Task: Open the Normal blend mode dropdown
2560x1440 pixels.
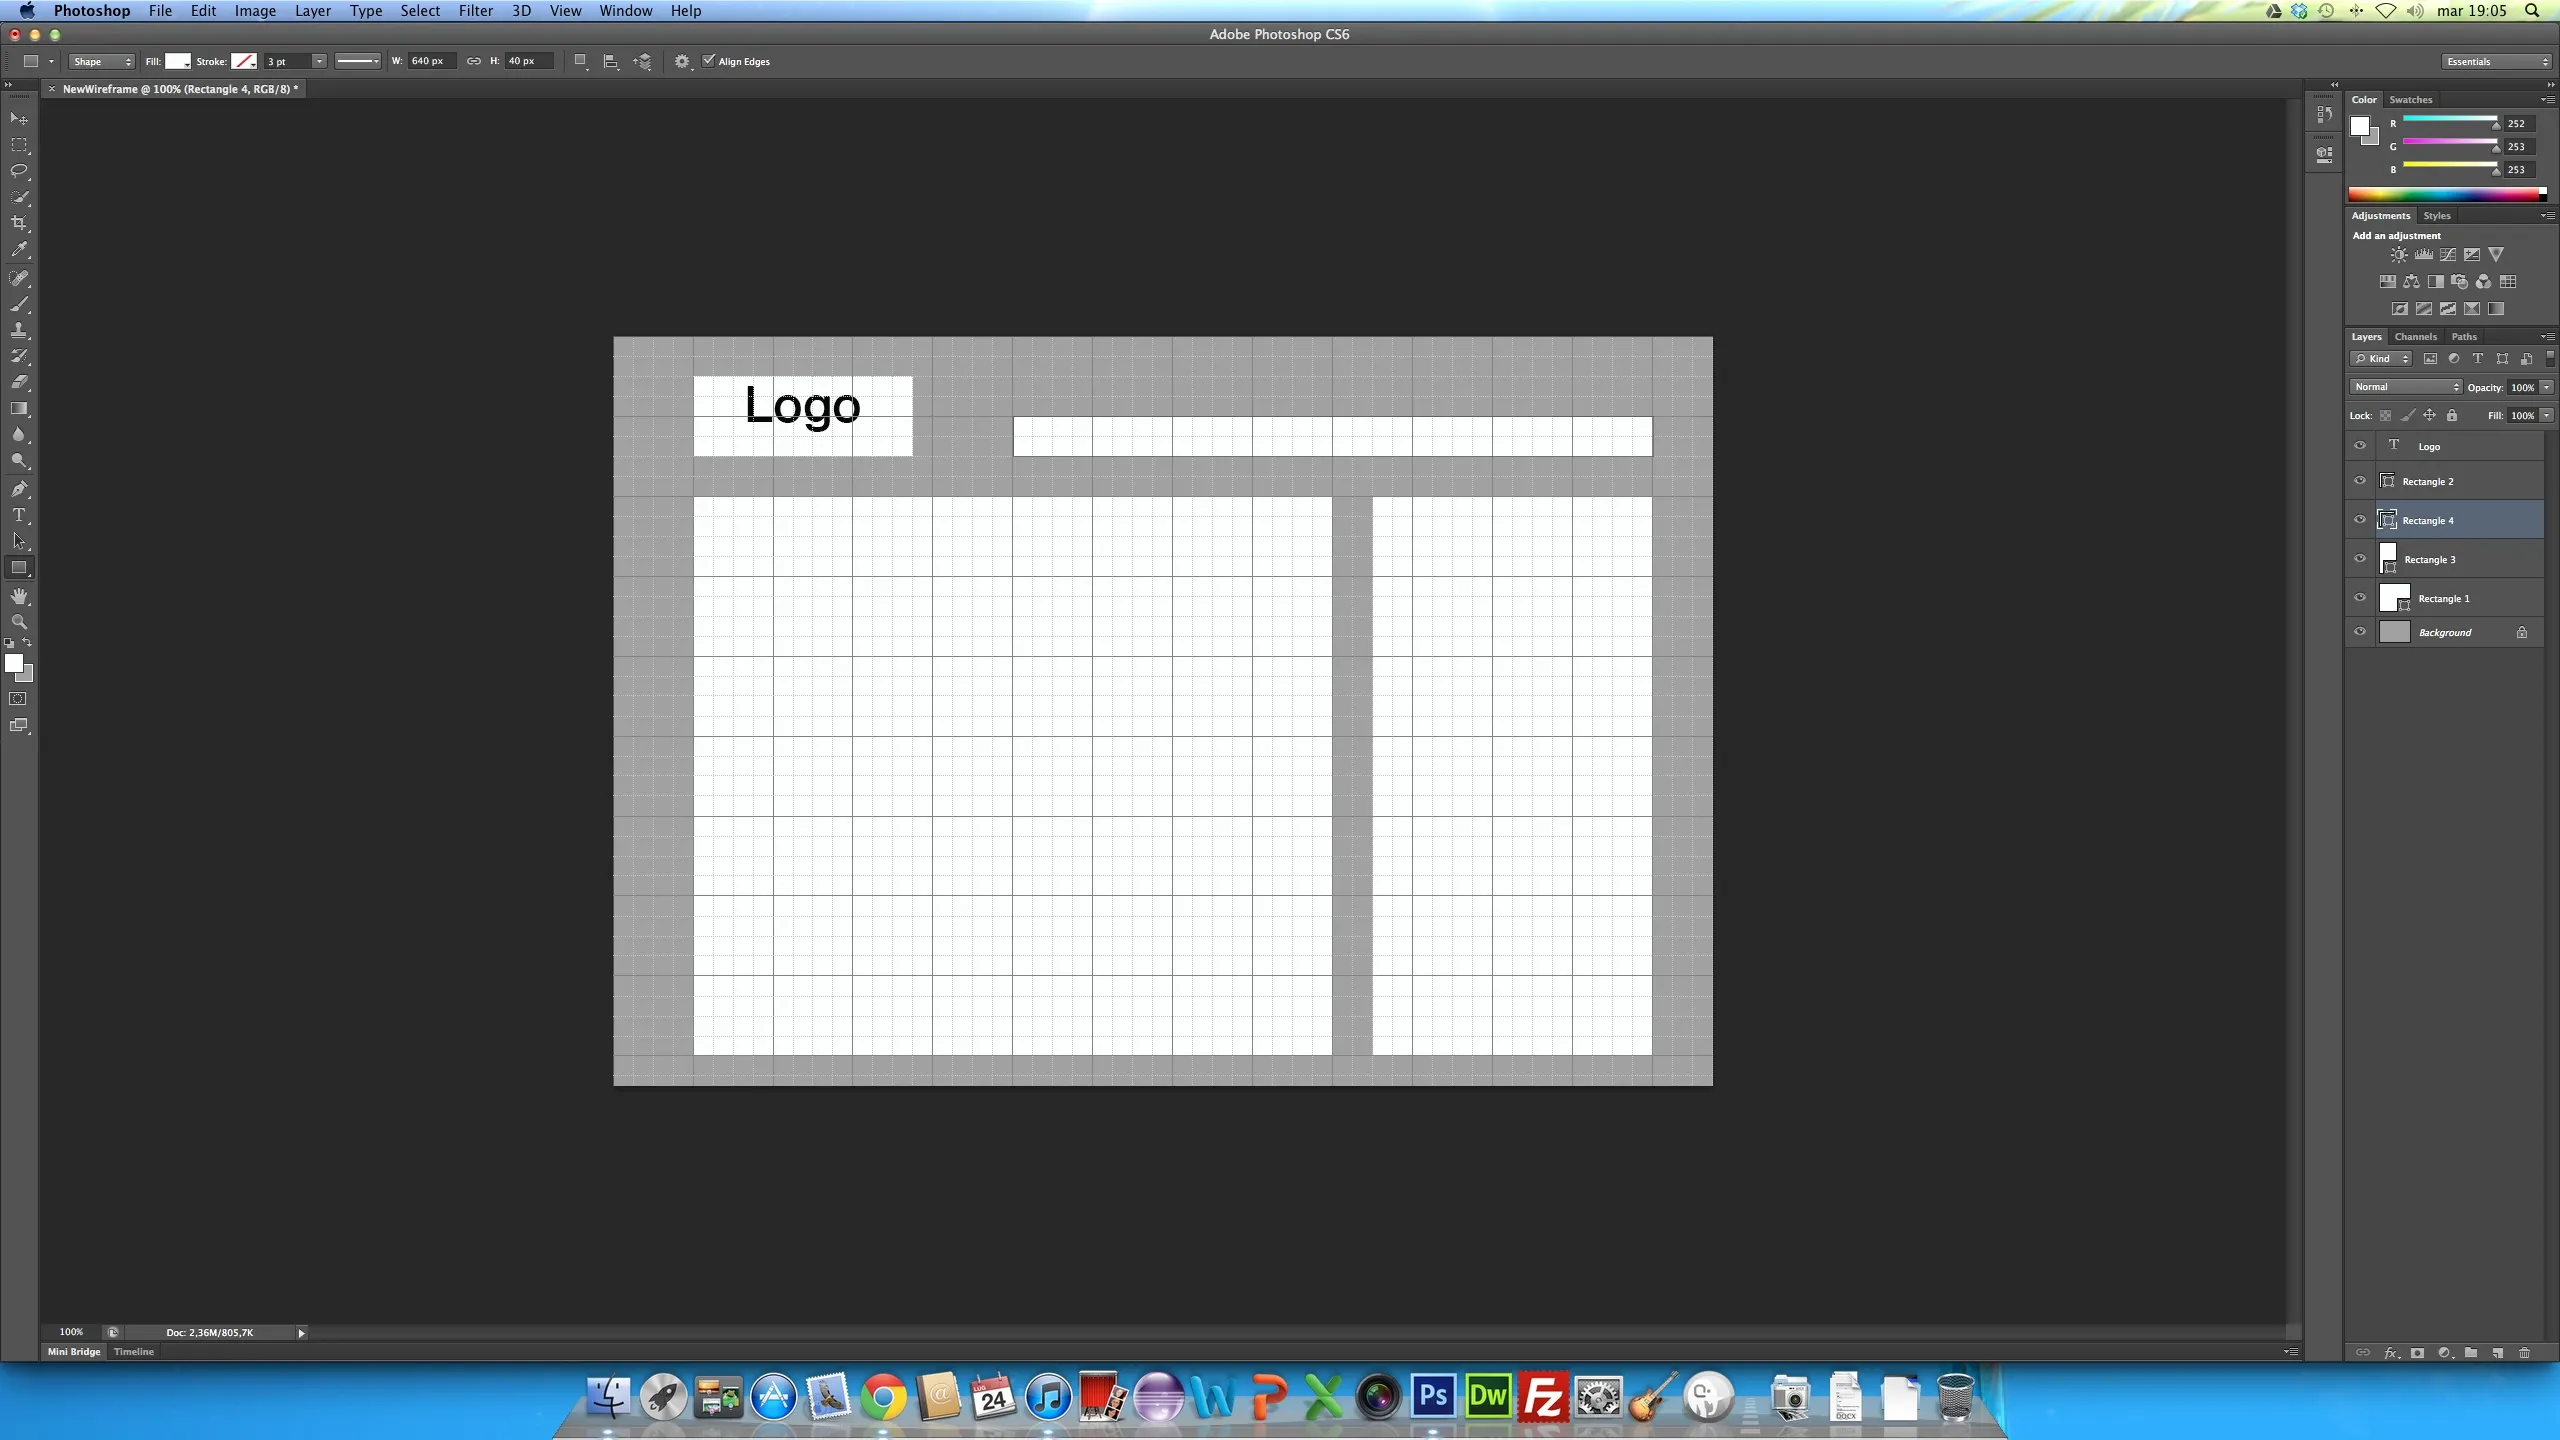Action: click(2404, 387)
